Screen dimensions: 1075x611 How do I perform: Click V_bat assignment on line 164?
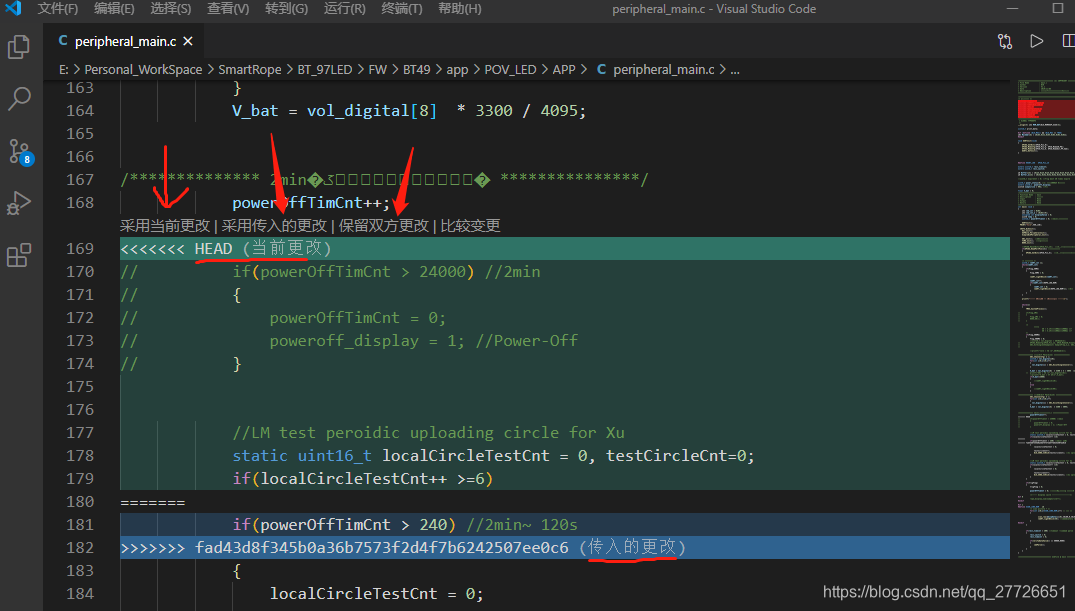point(409,110)
